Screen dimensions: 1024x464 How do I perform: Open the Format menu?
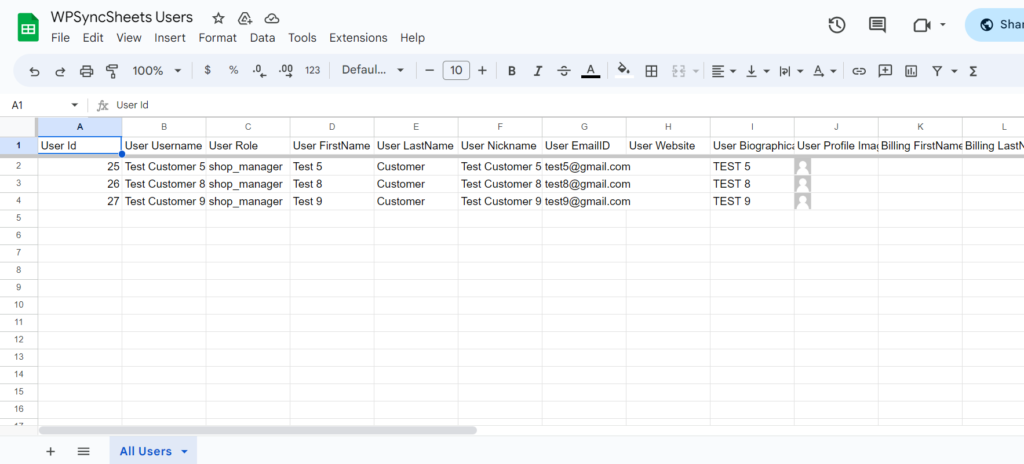pos(217,38)
